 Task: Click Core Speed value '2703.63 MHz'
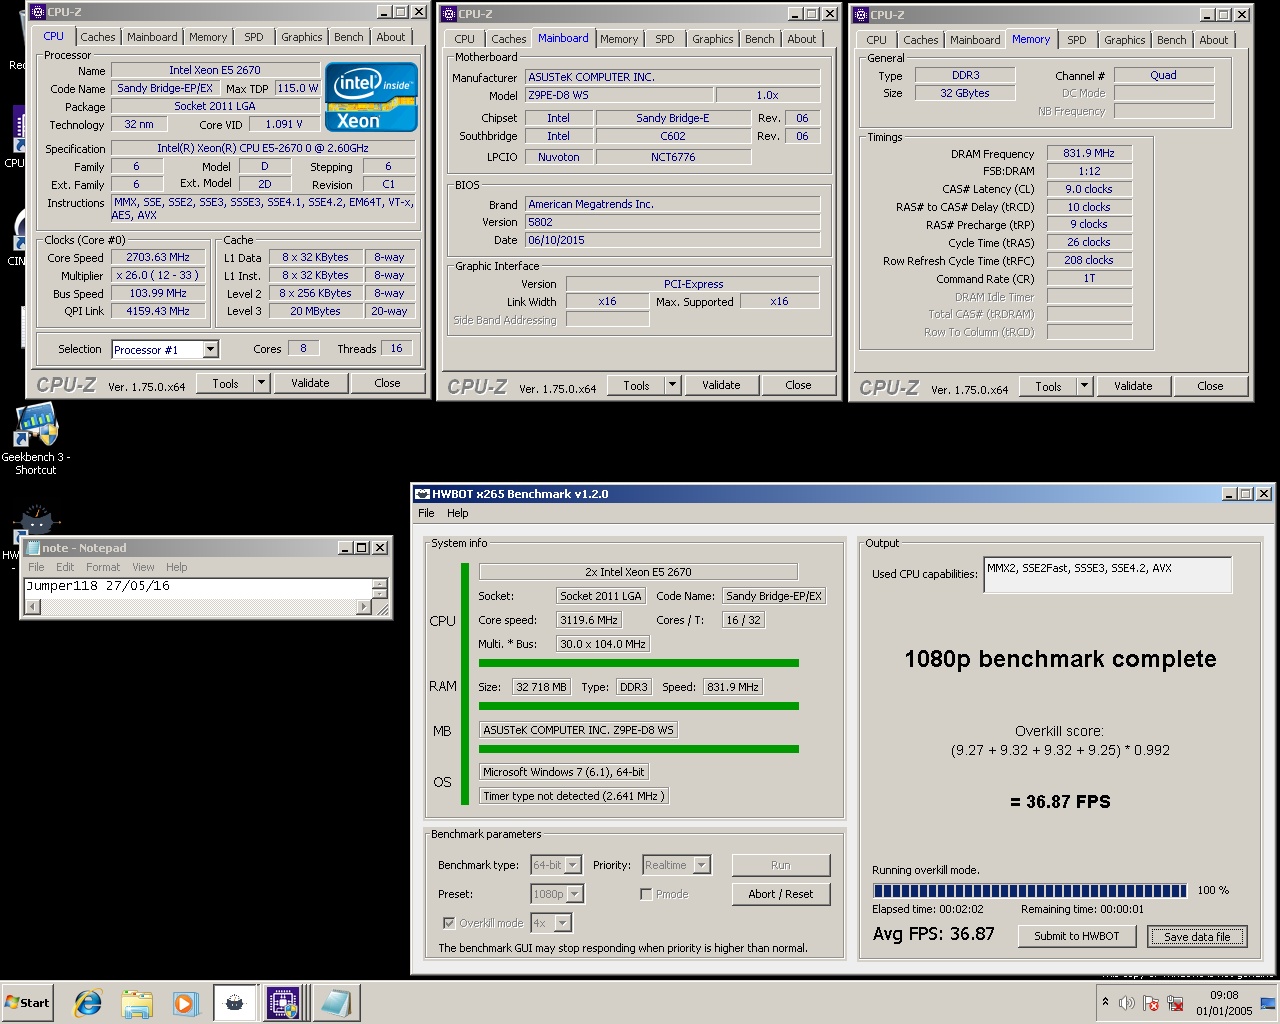pos(158,257)
